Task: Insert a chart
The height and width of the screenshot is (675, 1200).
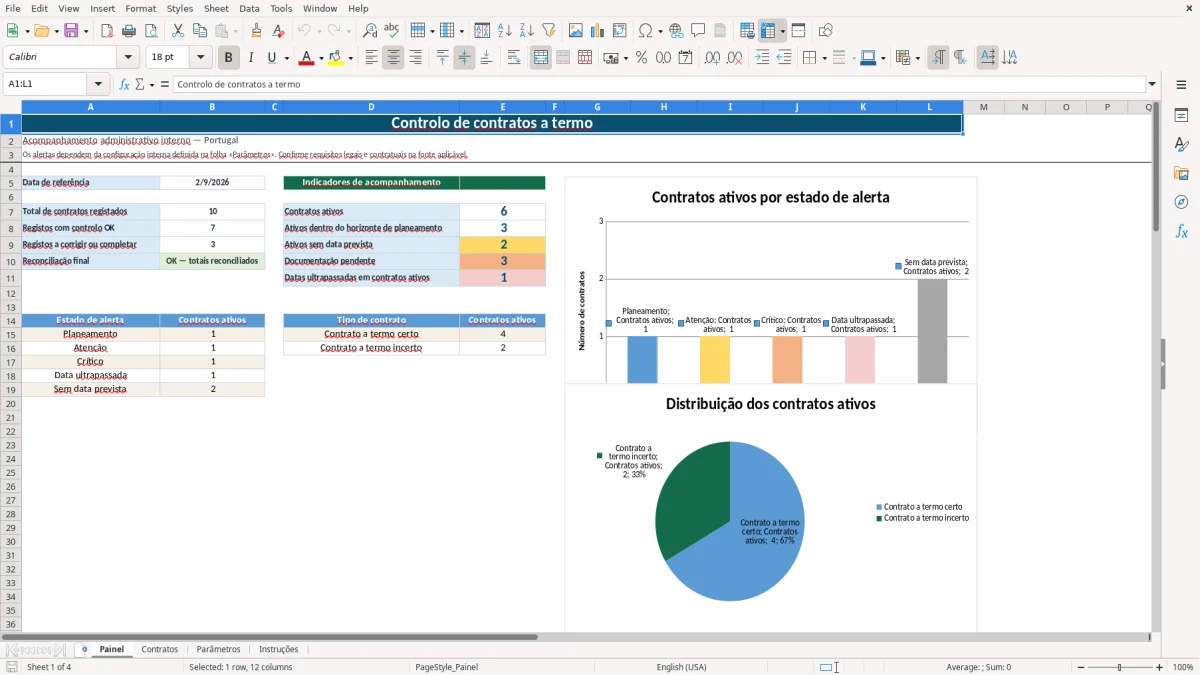Action: tap(598, 31)
